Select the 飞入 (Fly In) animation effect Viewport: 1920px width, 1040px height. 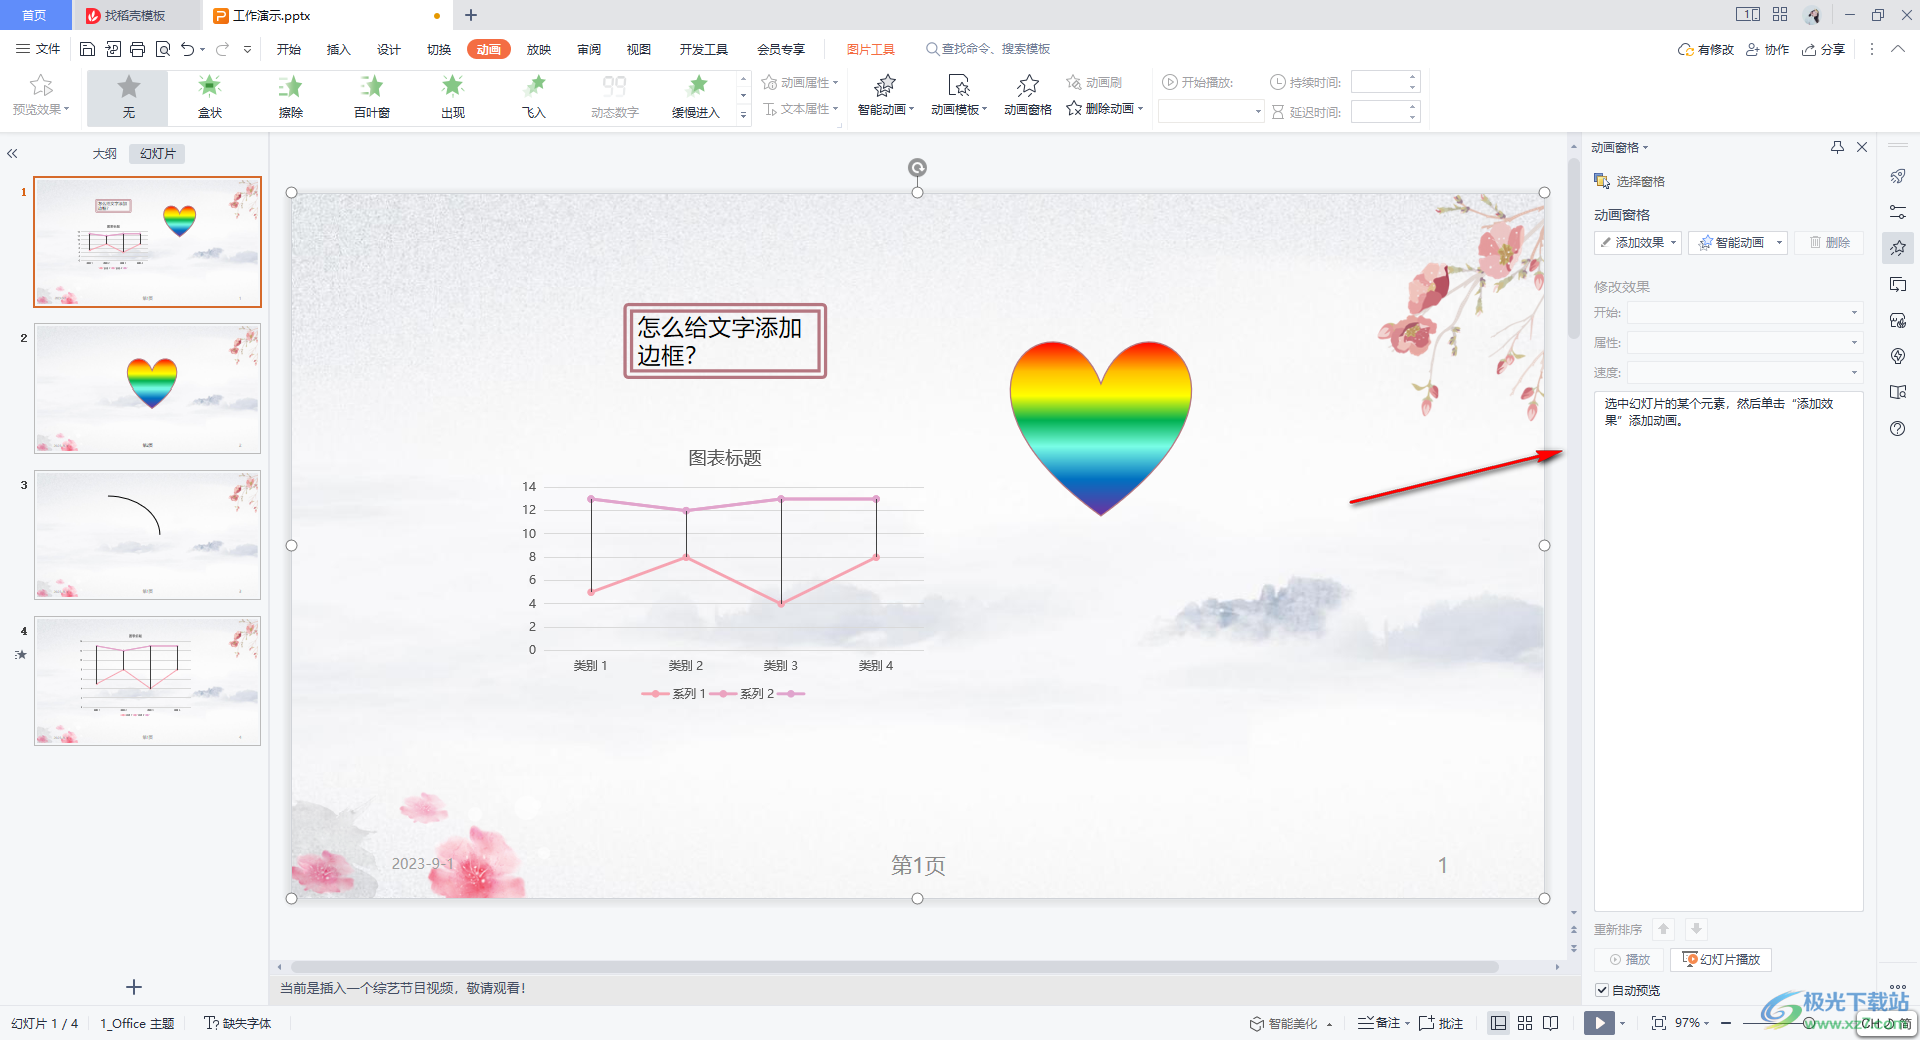pos(534,97)
